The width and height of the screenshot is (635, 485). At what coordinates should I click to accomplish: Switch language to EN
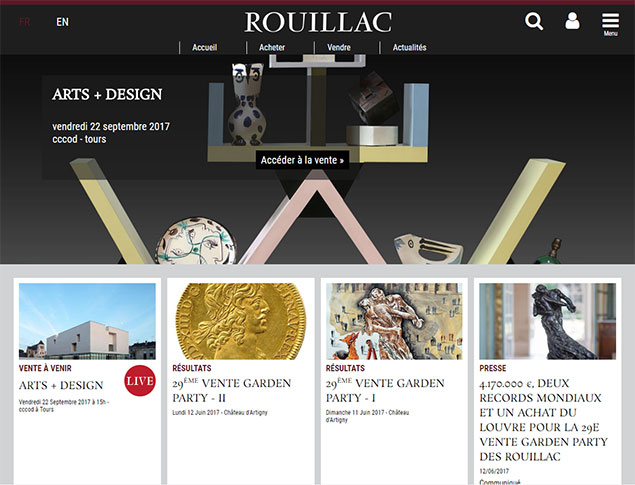pyautogui.click(x=62, y=22)
